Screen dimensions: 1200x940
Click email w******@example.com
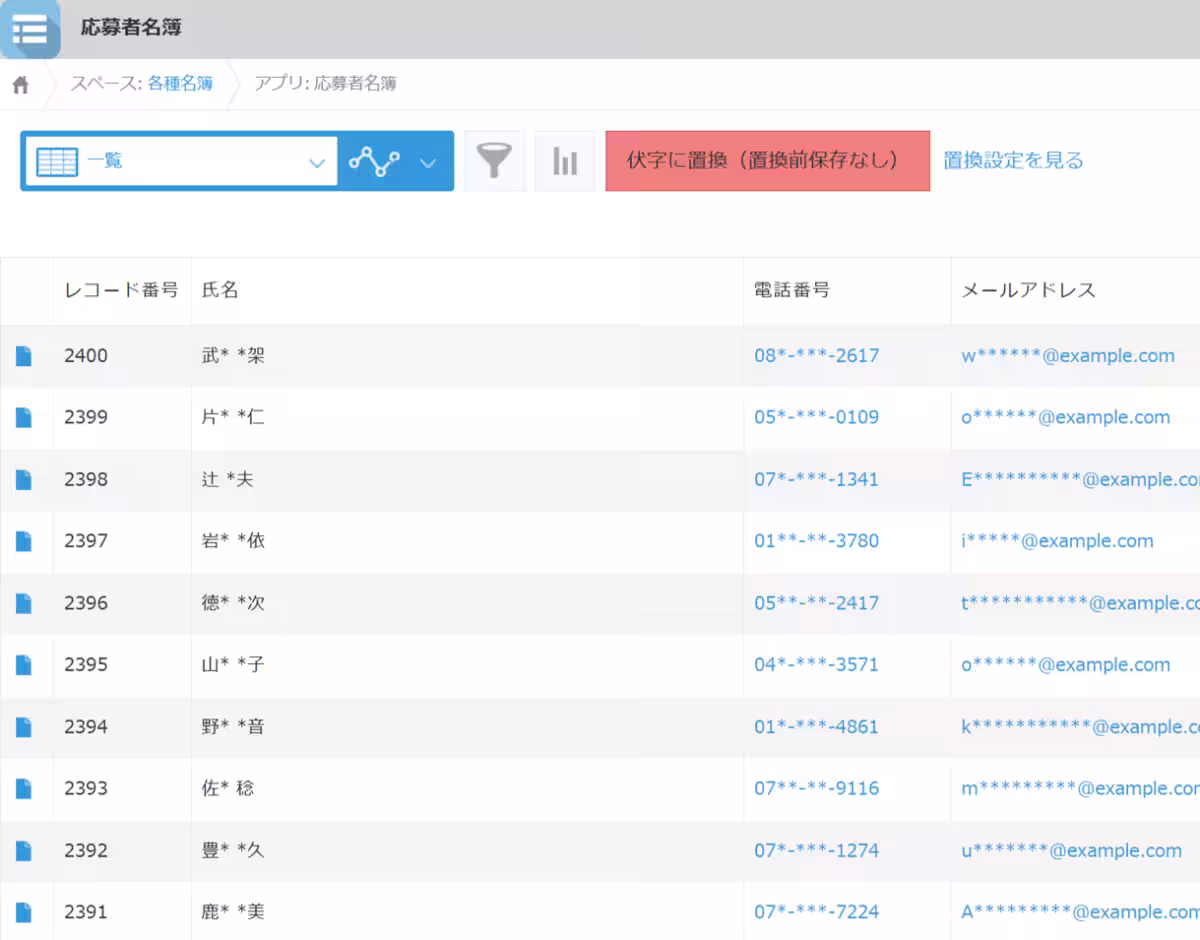1067,356
